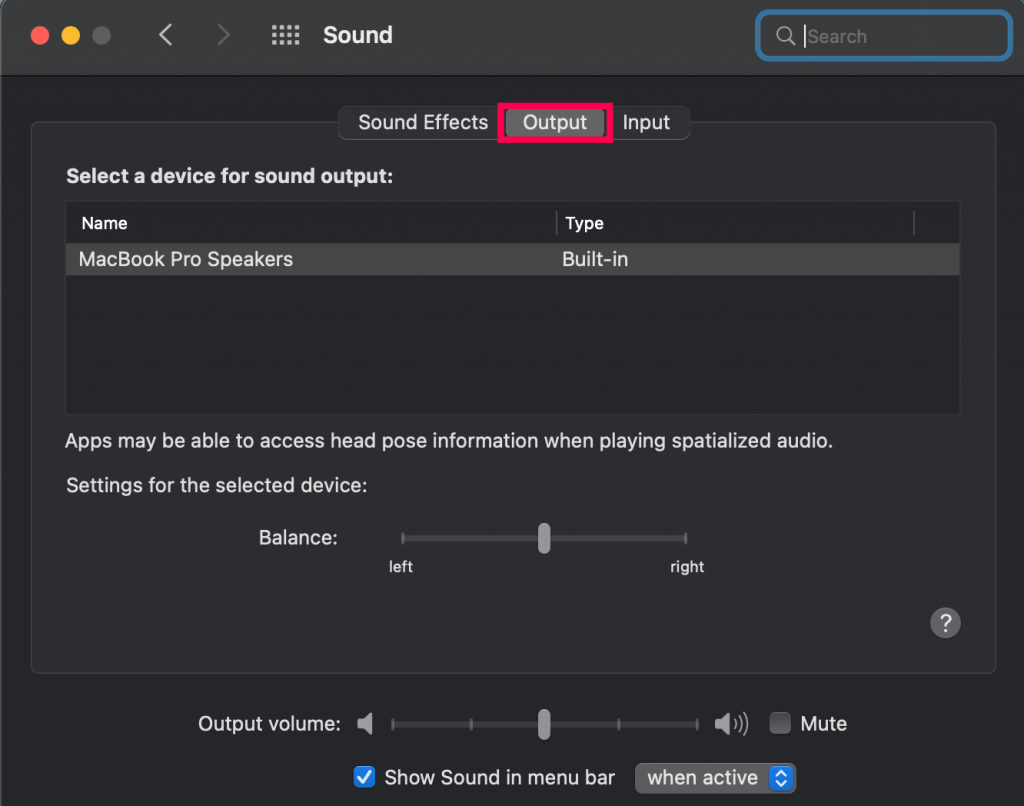
Task: Switch to the Sound Effects tab
Action: point(422,122)
